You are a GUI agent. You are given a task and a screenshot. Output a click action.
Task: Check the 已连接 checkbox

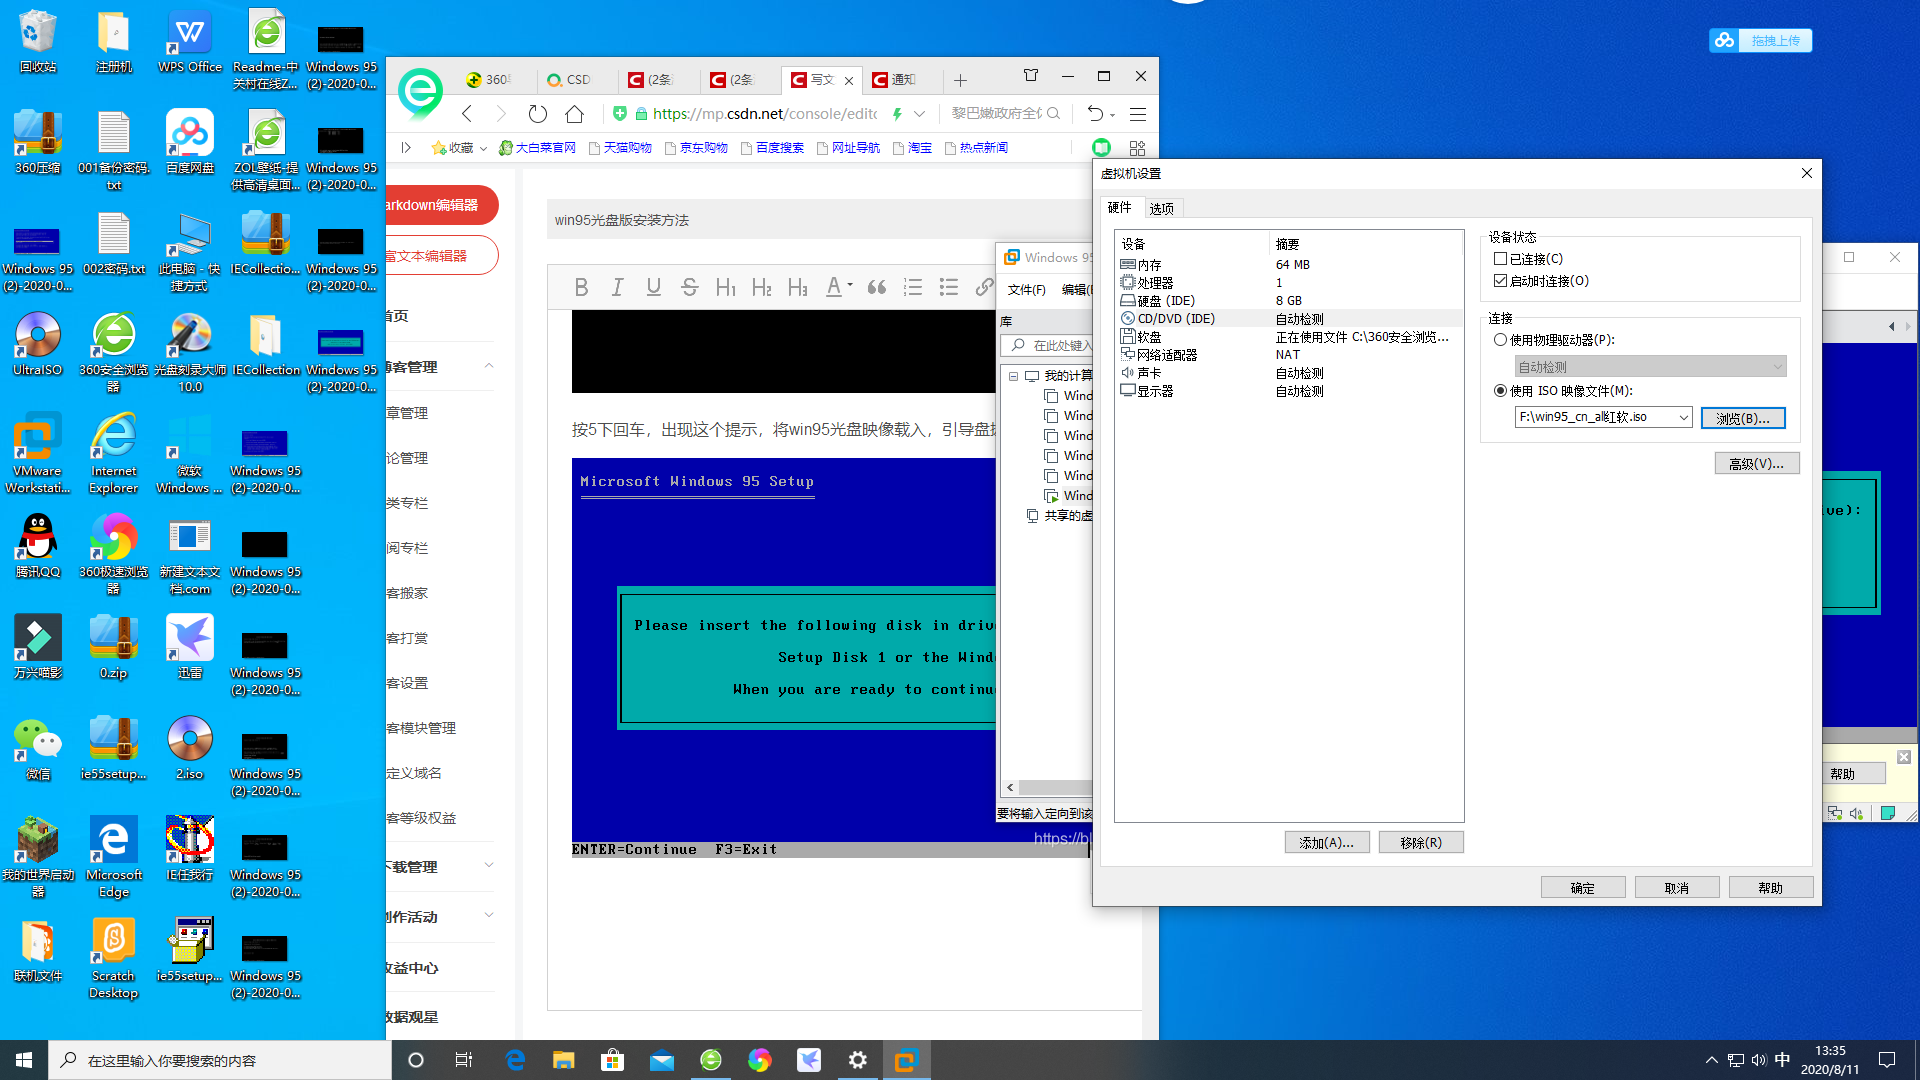pyautogui.click(x=1500, y=258)
